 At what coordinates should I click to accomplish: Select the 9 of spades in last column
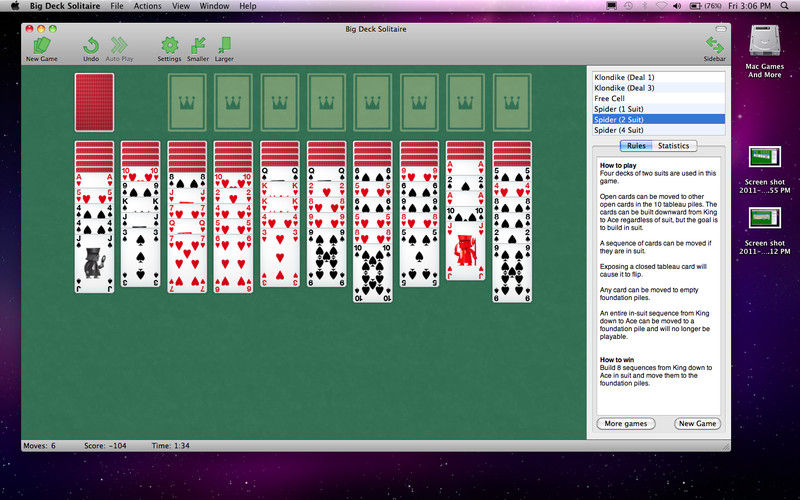click(512, 273)
